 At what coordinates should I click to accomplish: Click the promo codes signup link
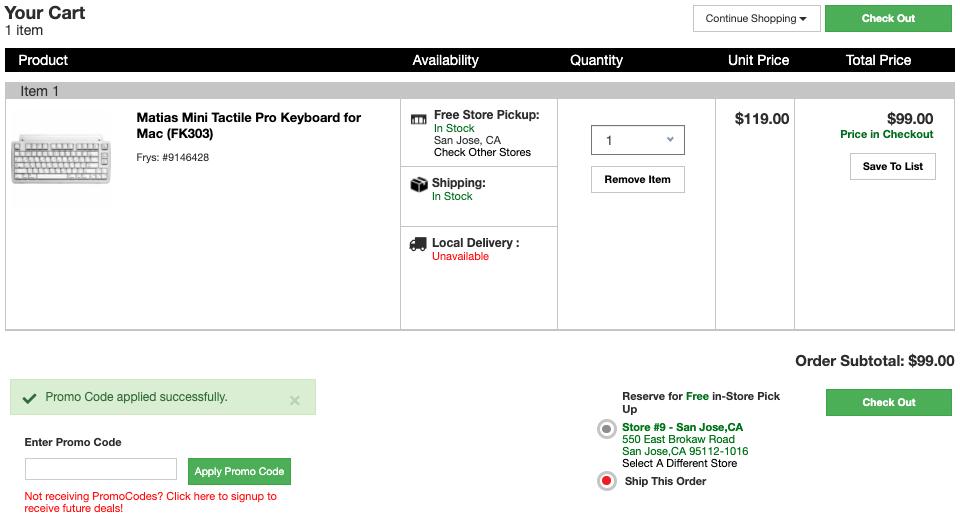coord(150,502)
